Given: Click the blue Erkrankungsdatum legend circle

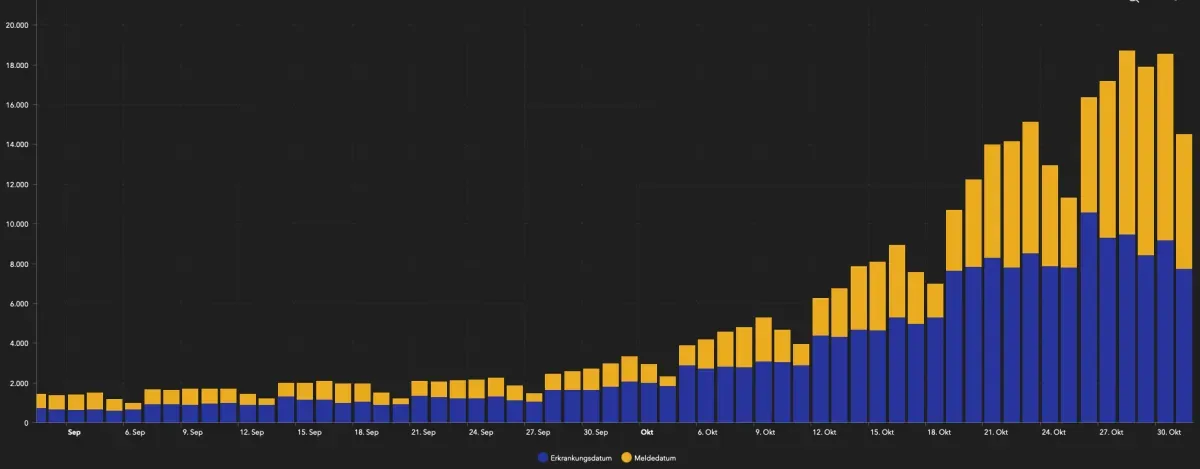Looking at the screenshot, I should (543, 457).
